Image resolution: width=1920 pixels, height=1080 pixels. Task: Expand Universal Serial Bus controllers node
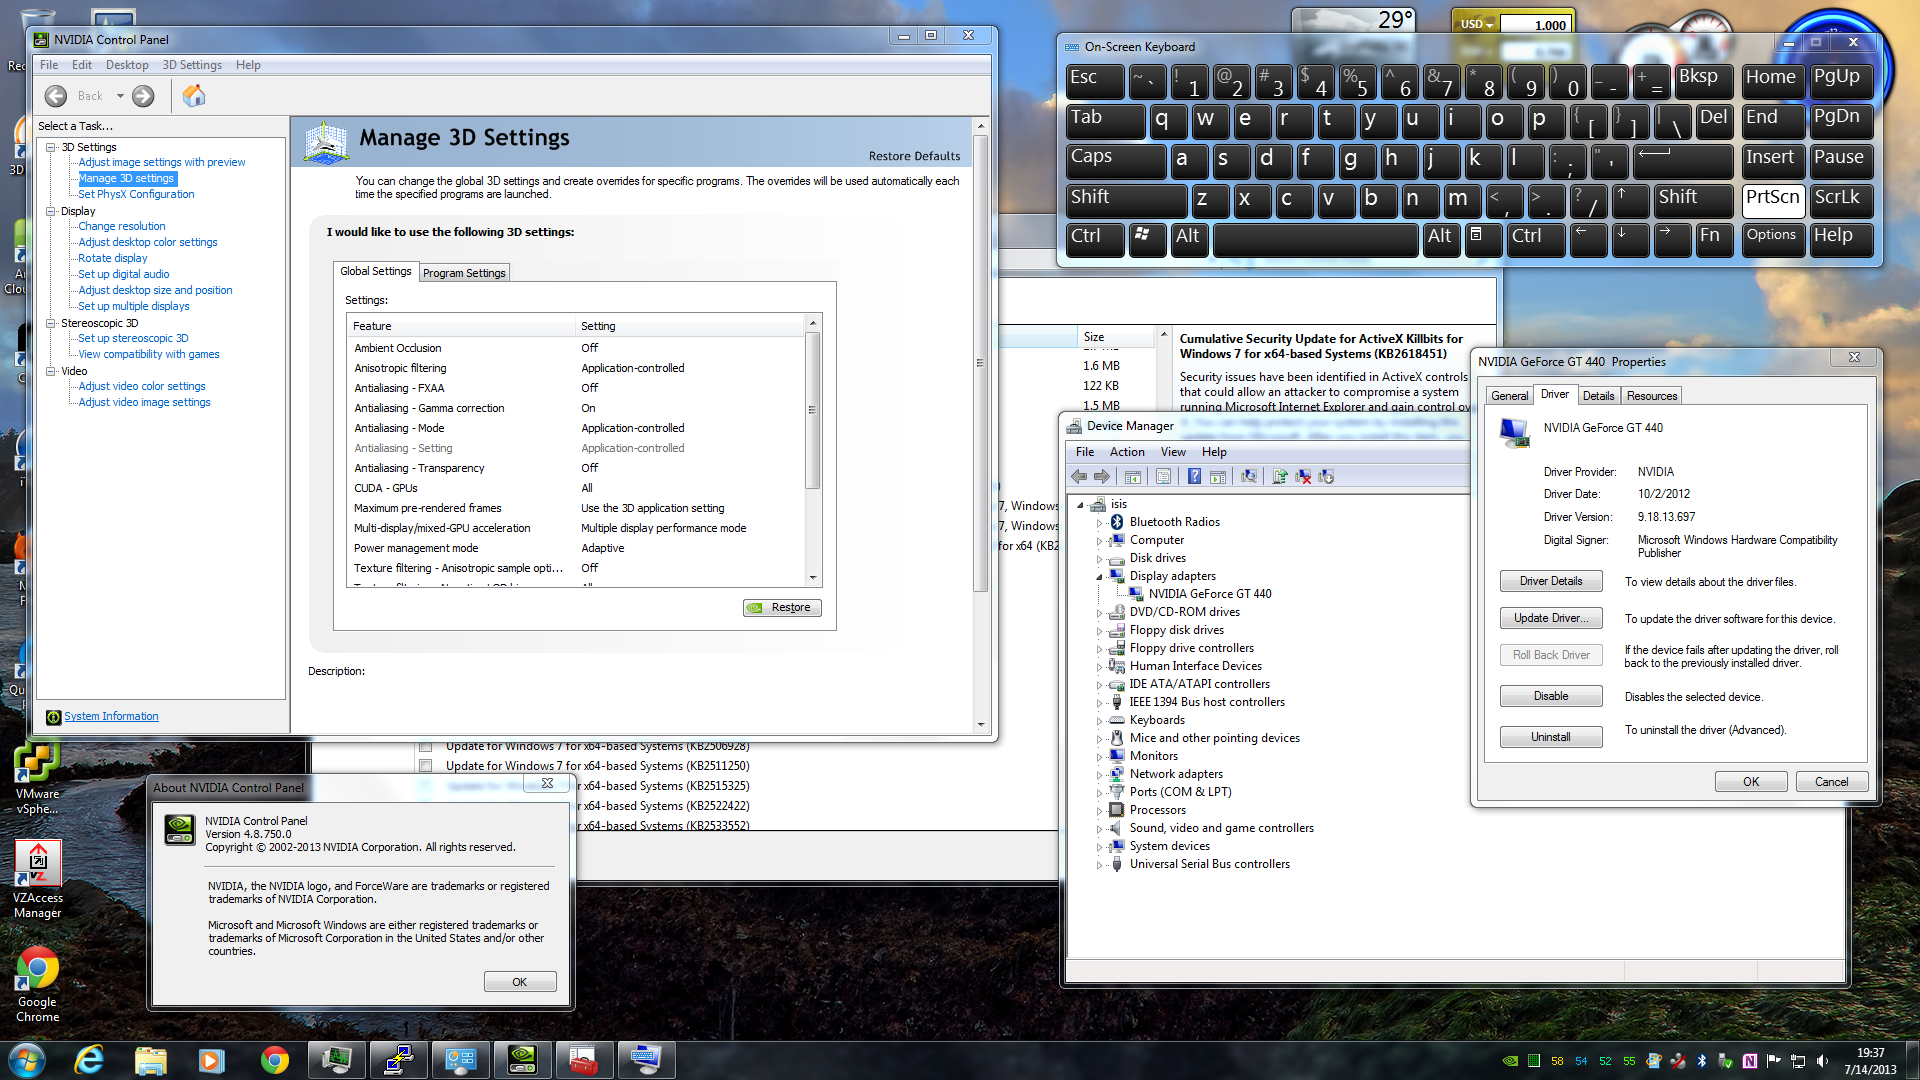tap(1099, 865)
